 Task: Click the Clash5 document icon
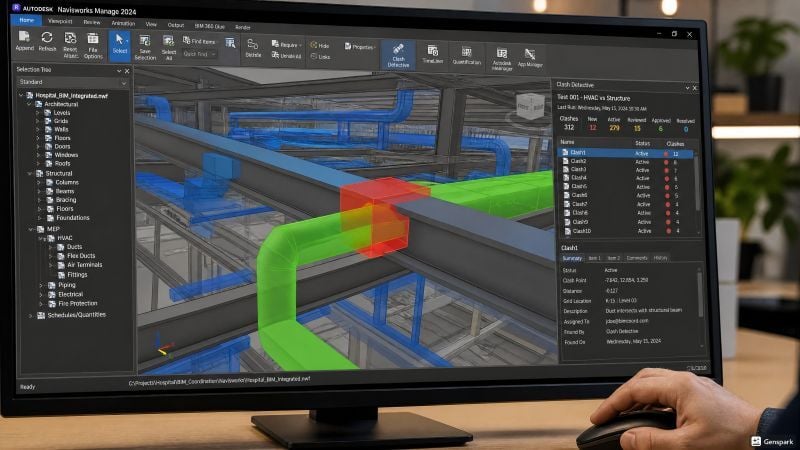566,186
